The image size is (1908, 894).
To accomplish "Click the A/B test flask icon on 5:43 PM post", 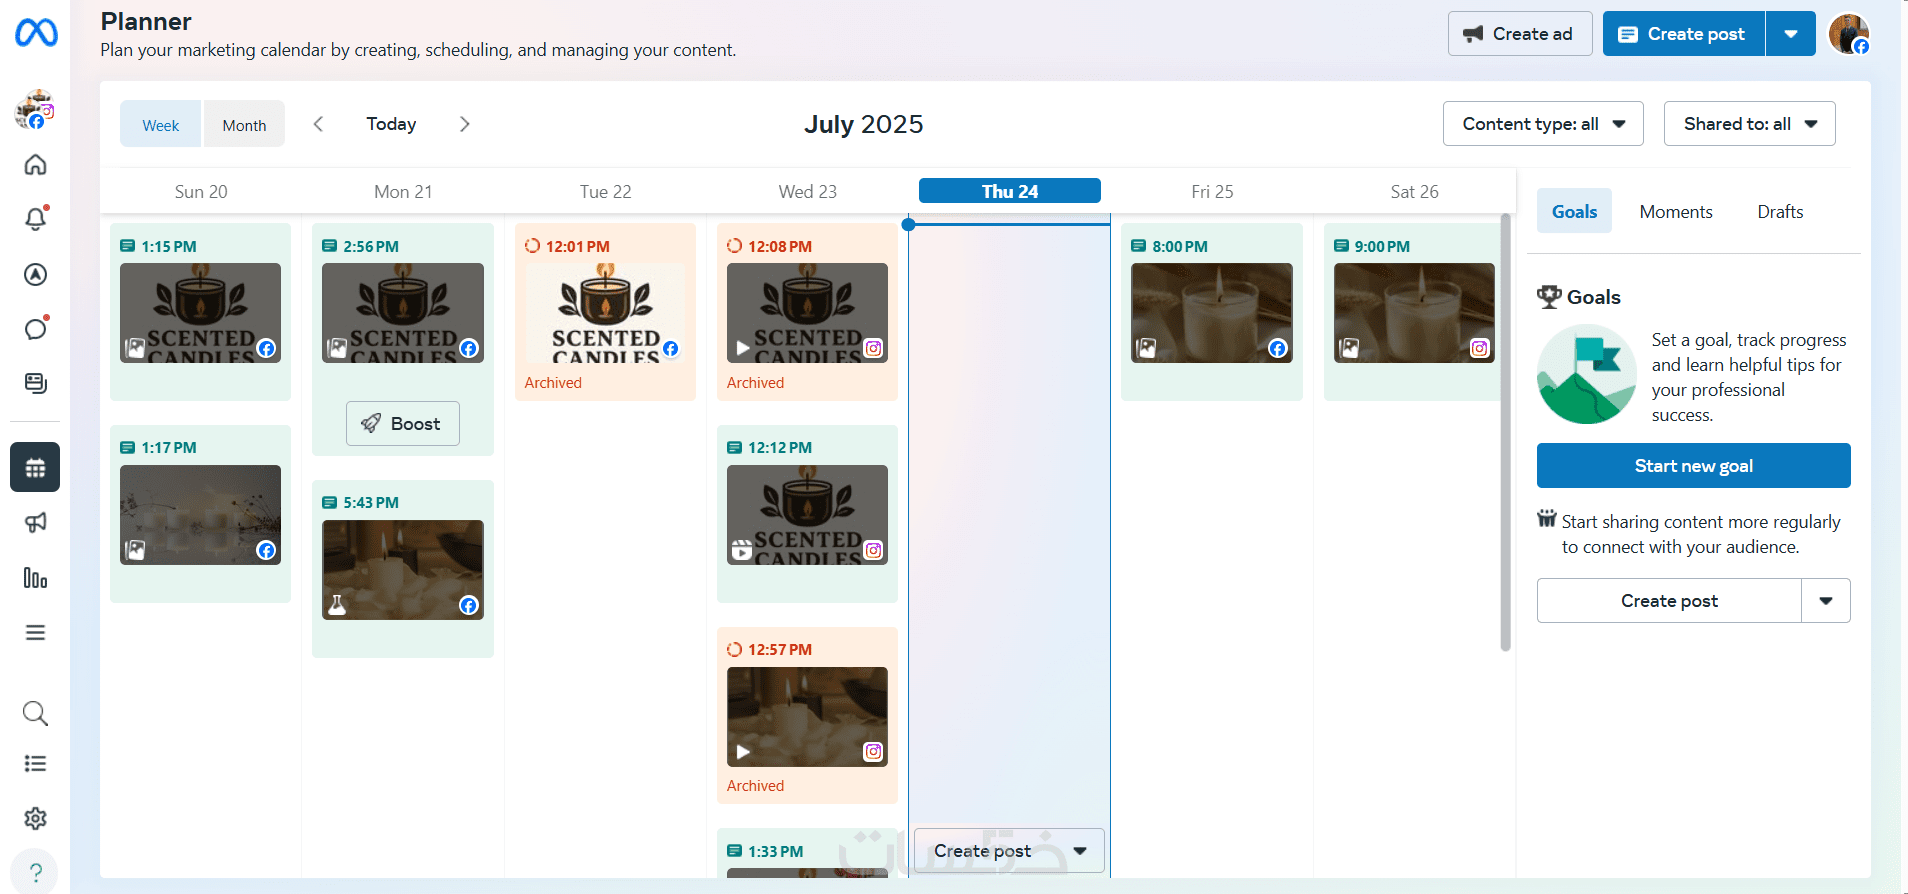I will point(337,605).
